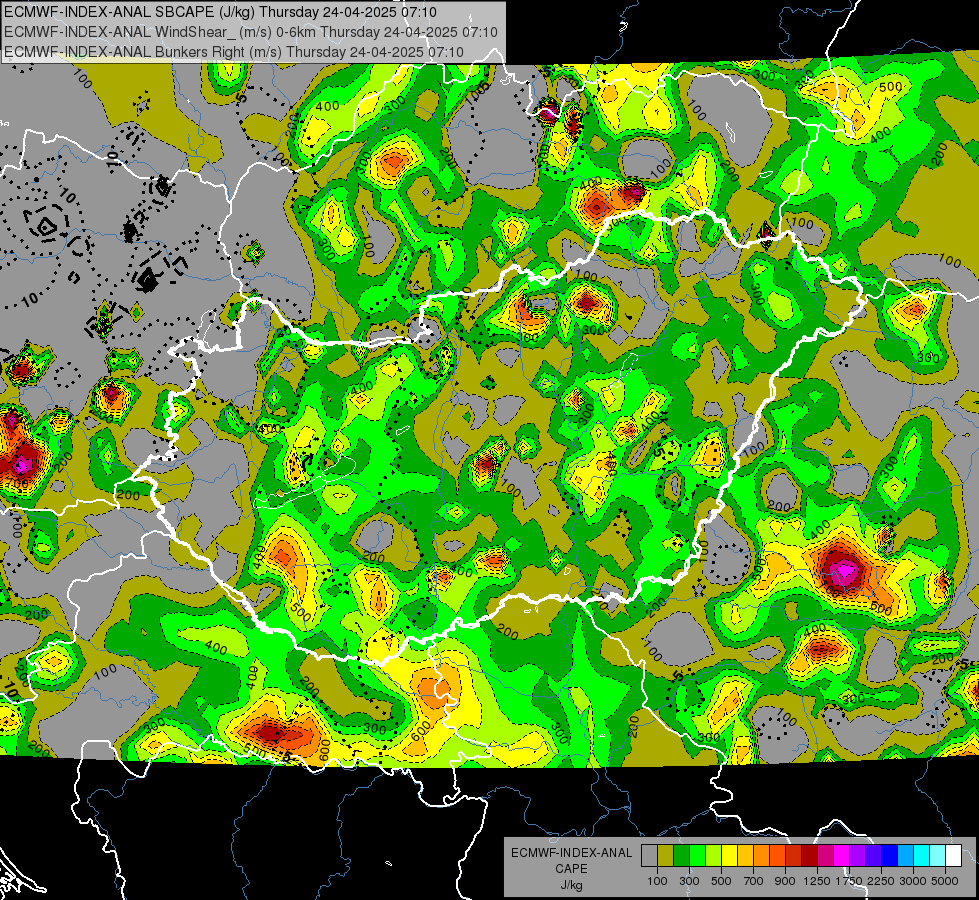Click legend value 2250

(x=881, y=881)
